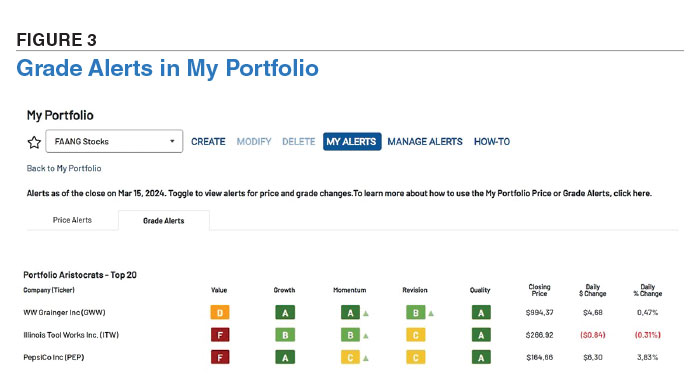Click WW Grainger's A Growth grade badge
The height and width of the screenshot is (388, 700).
(x=285, y=313)
